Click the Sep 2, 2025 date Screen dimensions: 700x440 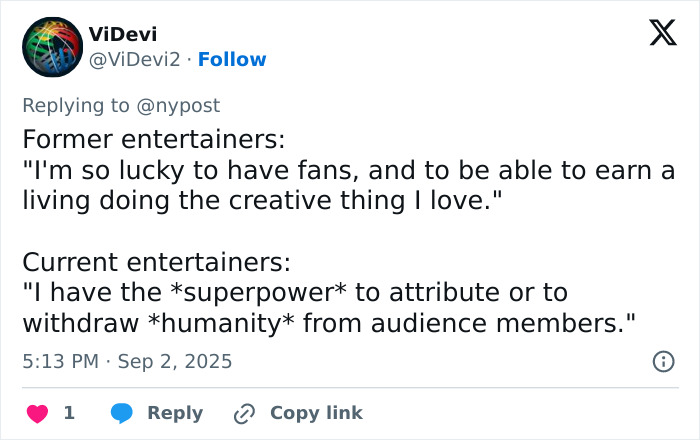175,361
